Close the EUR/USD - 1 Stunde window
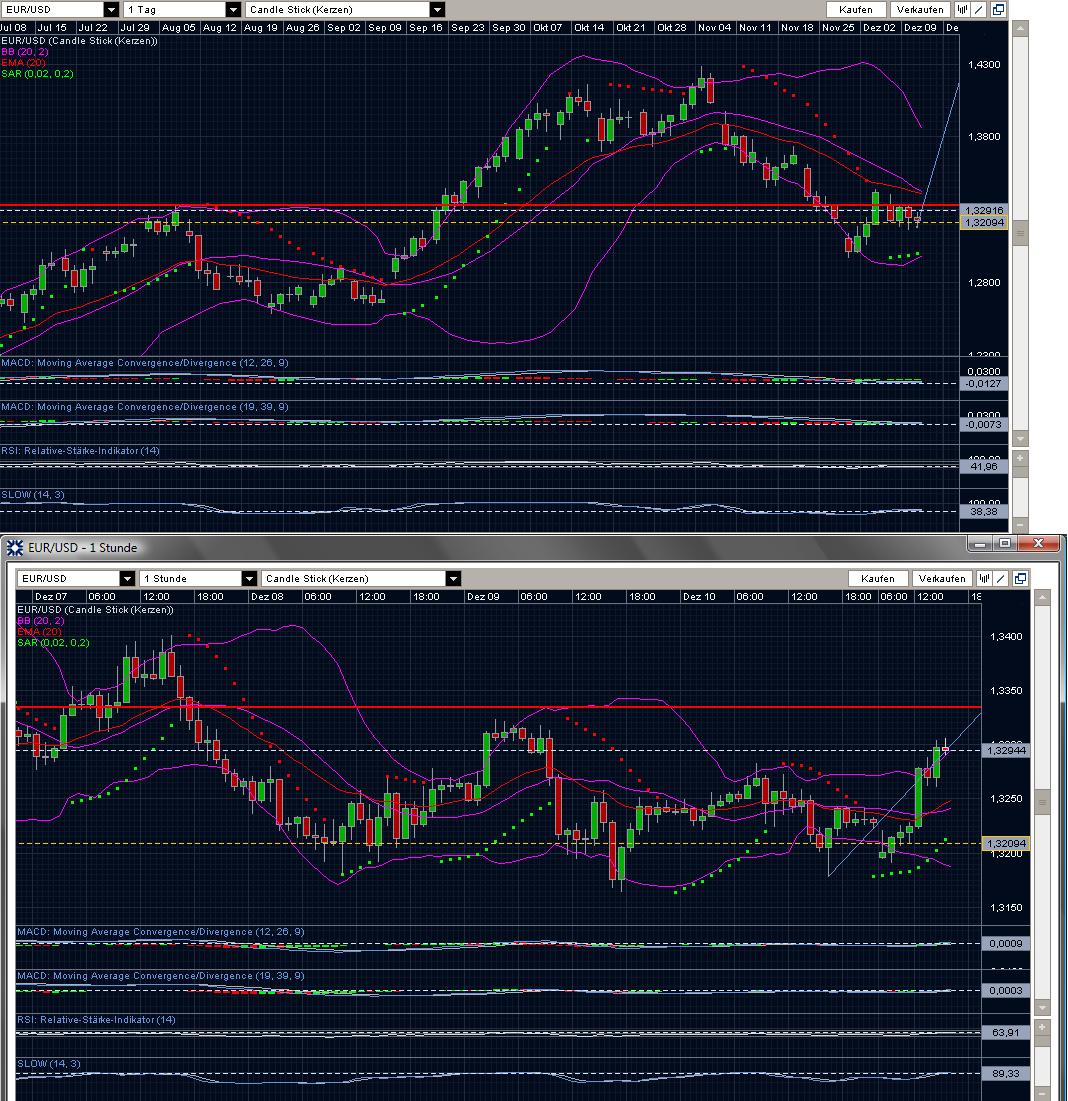Screen dimensions: 1068x1101 [x=1039, y=543]
